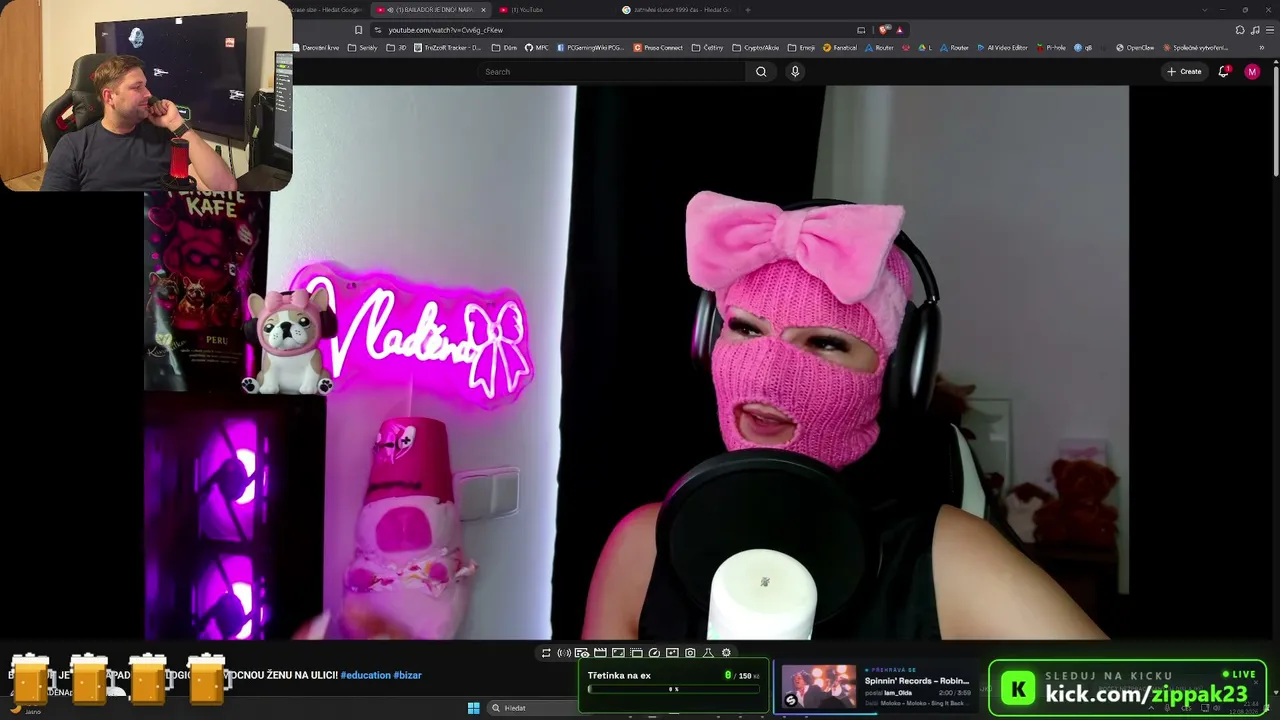Click the Windows Start button
The height and width of the screenshot is (720, 1280).
[x=473, y=708]
